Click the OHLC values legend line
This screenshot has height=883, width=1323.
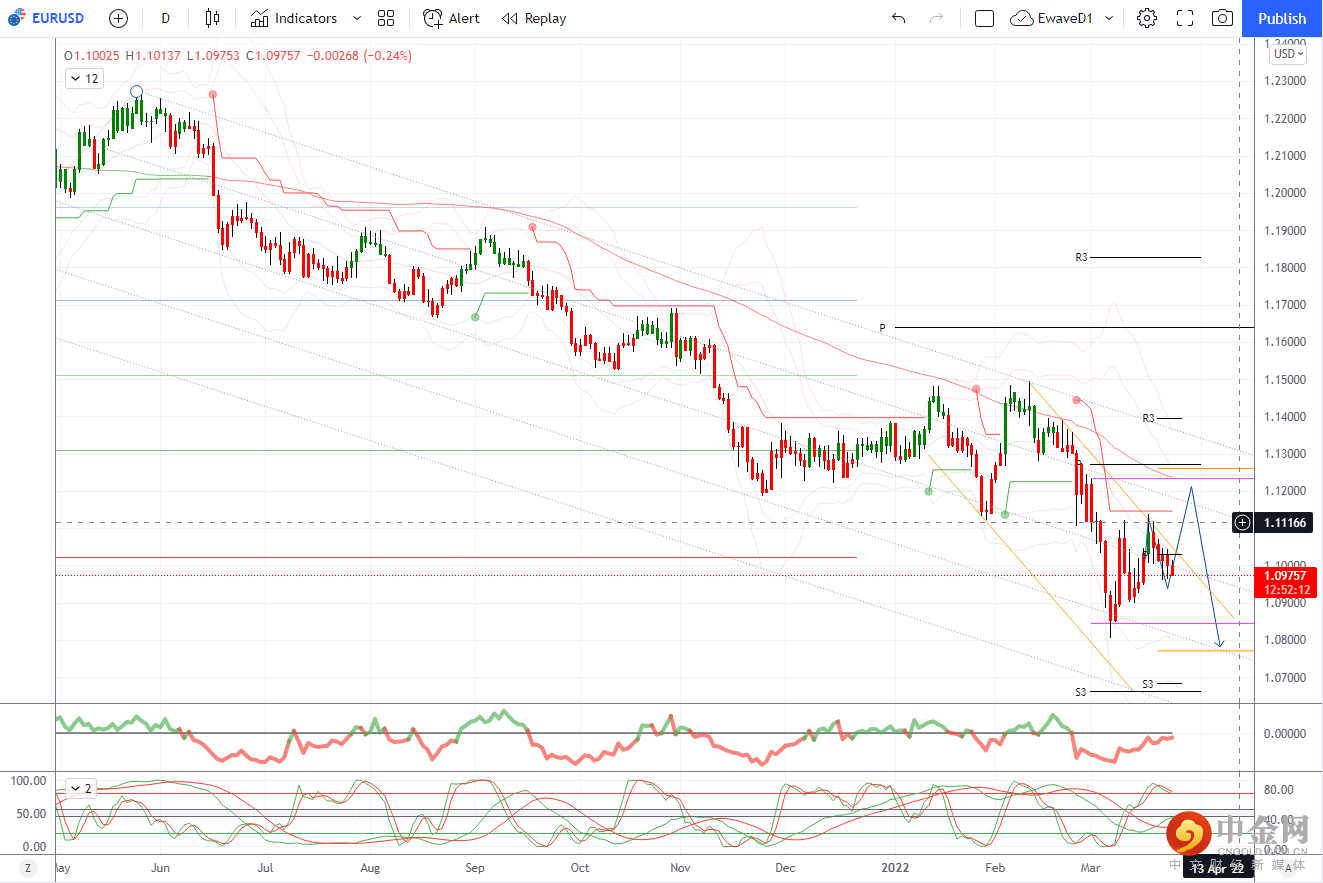pos(238,56)
